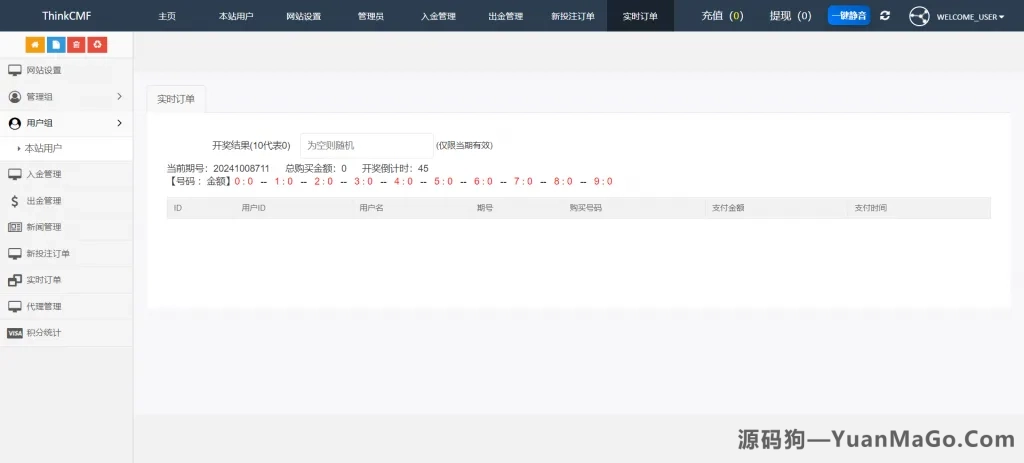Open the WELCOME_USER dropdown menu
1024x463 pixels.
(x=970, y=17)
